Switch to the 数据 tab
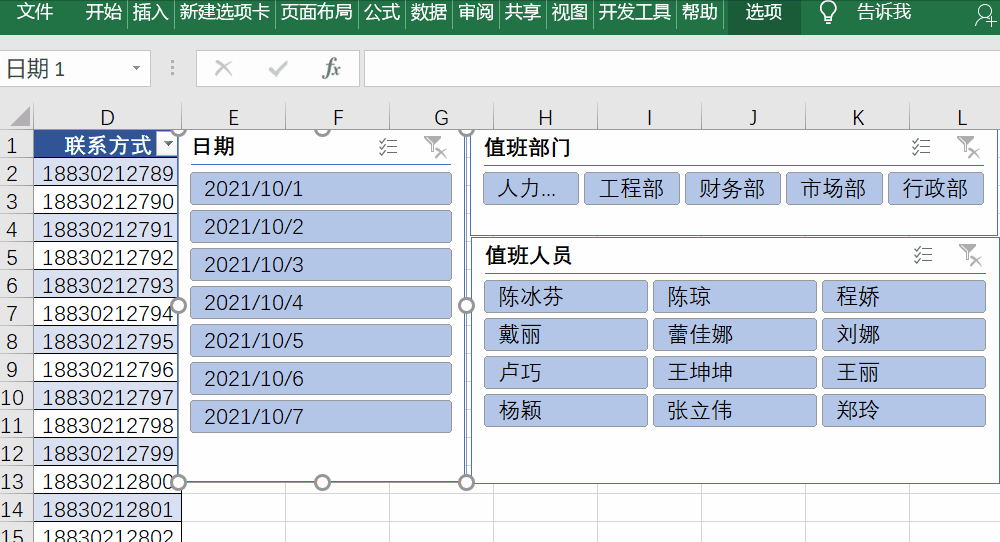The height and width of the screenshot is (542, 1000). click(x=429, y=11)
